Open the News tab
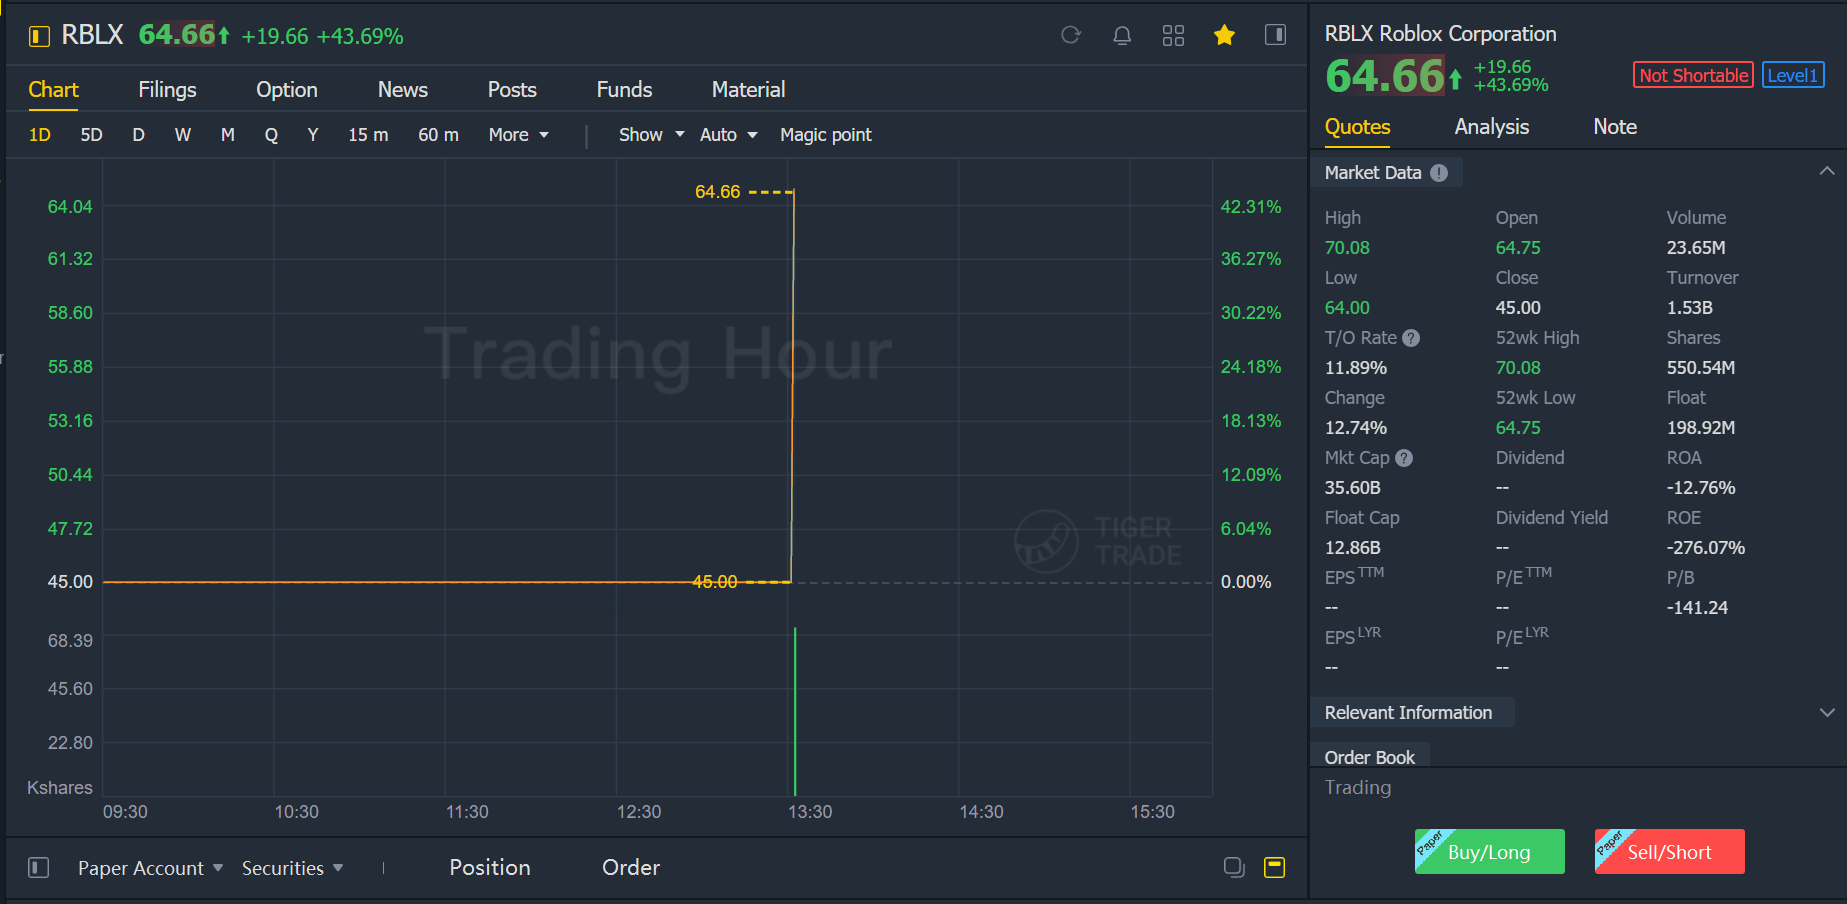This screenshot has height=904, width=1847. click(x=403, y=90)
